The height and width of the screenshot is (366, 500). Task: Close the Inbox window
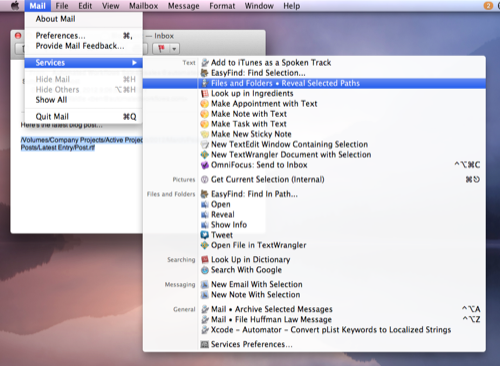coord(18,36)
